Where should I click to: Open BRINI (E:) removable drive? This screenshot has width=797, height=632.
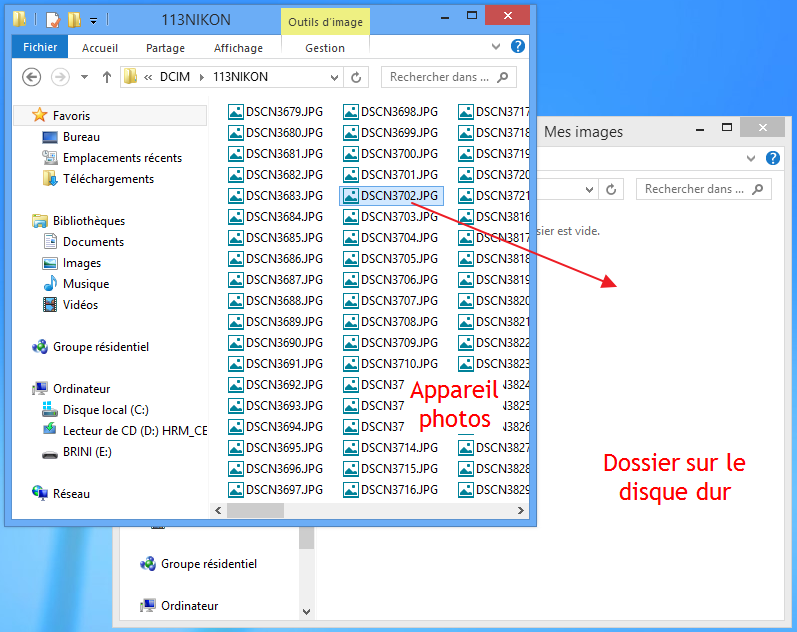tap(77, 452)
